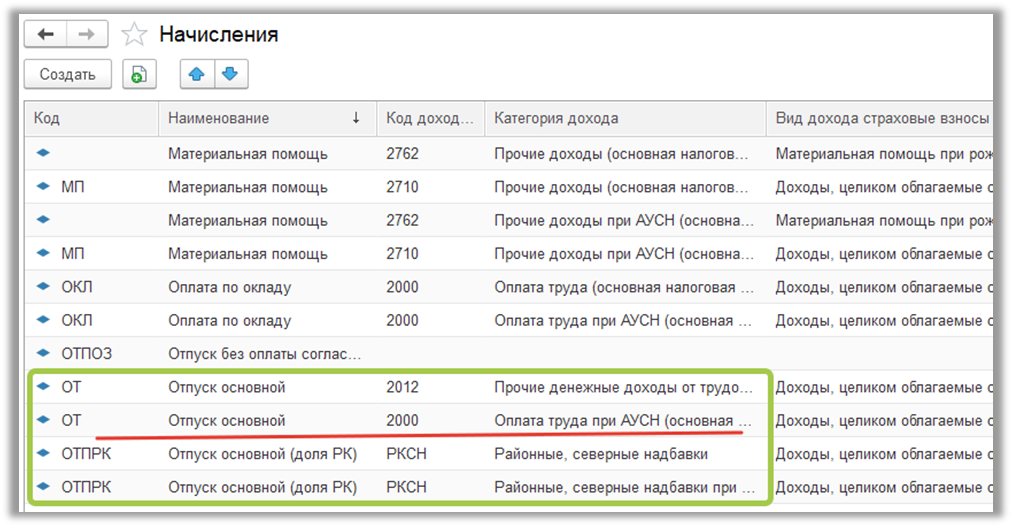Viewport: 1013px width, 527px height.
Task: Sort by the Наименование column header
Action: 267,118
